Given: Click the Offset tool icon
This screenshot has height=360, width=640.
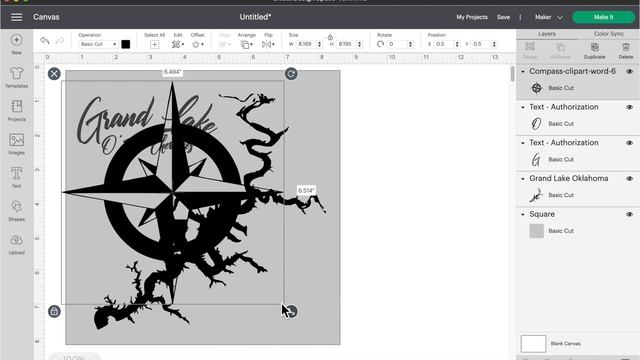Looking at the screenshot, I should (x=198, y=44).
